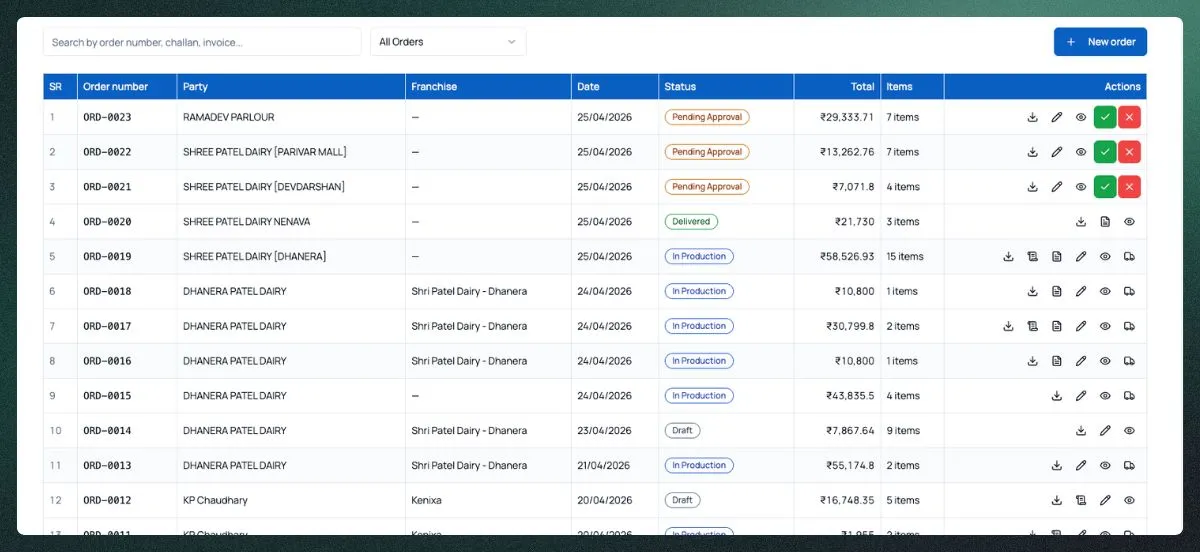Dispatch order ORD-0013 truck icon
The height and width of the screenshot is (552, 1200).
click(1129, 466)
